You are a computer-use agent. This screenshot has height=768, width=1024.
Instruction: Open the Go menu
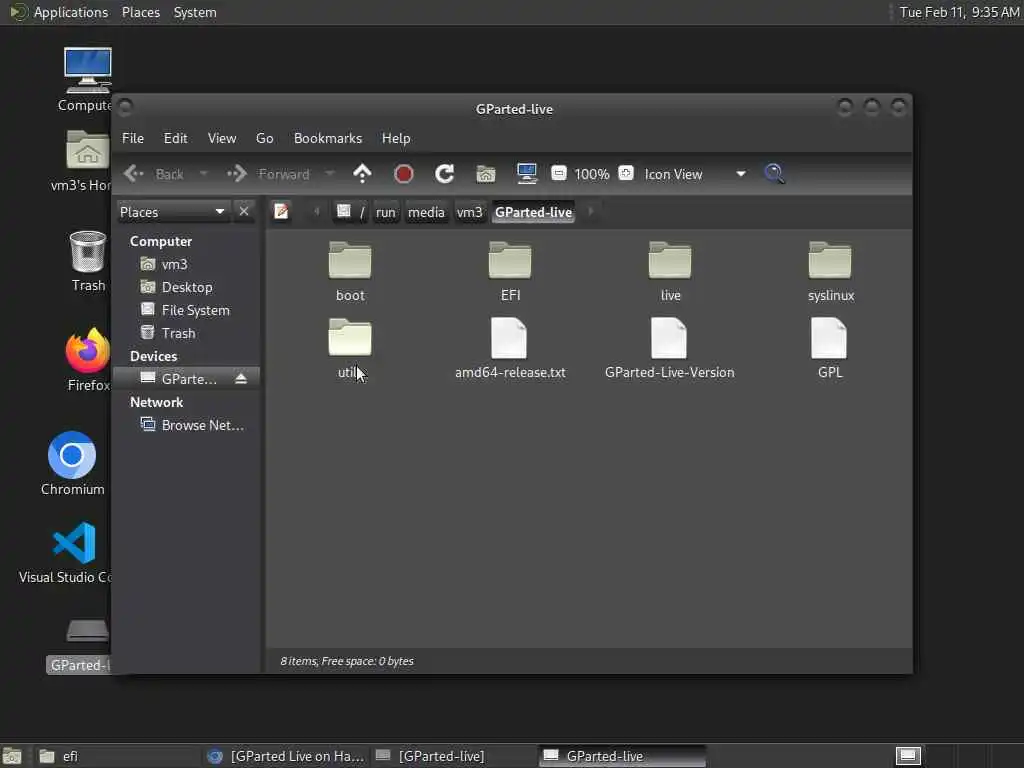[264, 138]
